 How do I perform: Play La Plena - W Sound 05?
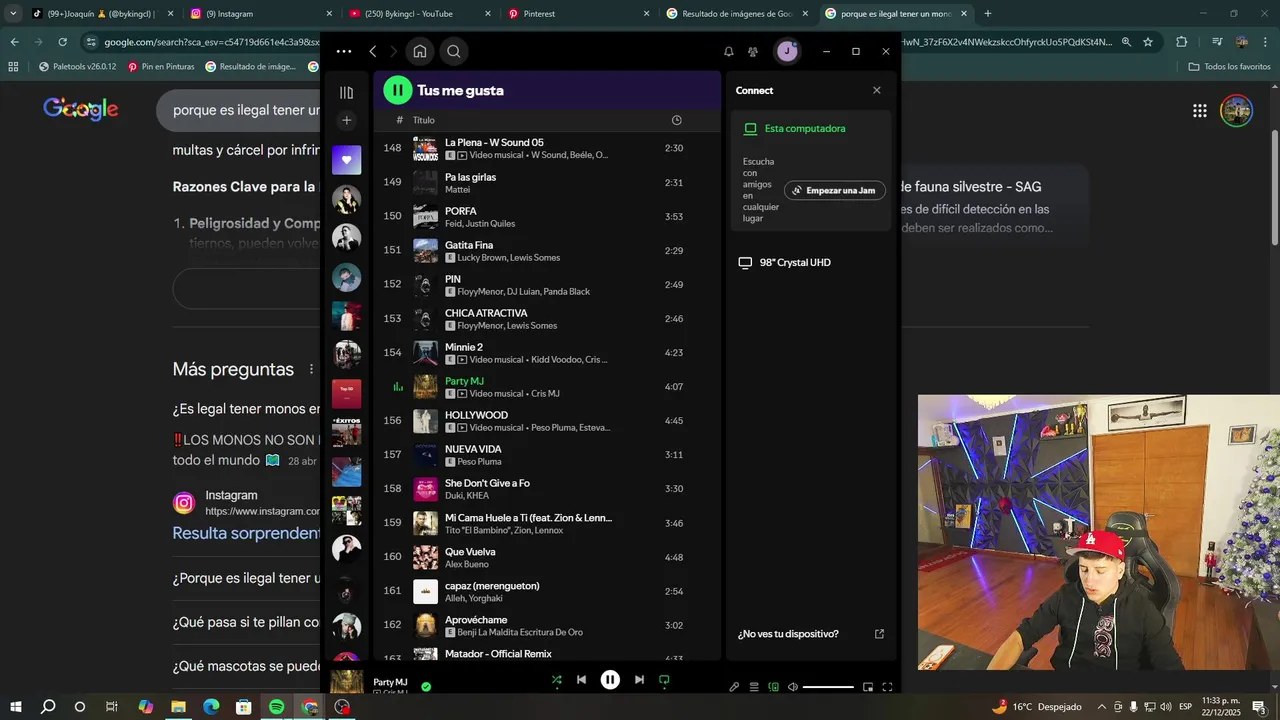tap(547, 148)
